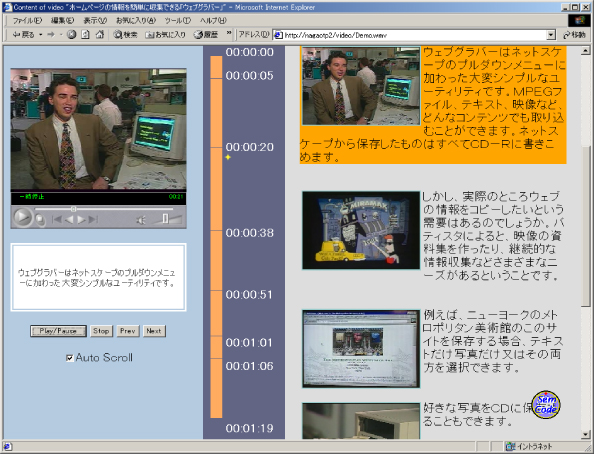
Task: Jump to timeline timestamp 00:00:51
Action: tap(249, 294)
